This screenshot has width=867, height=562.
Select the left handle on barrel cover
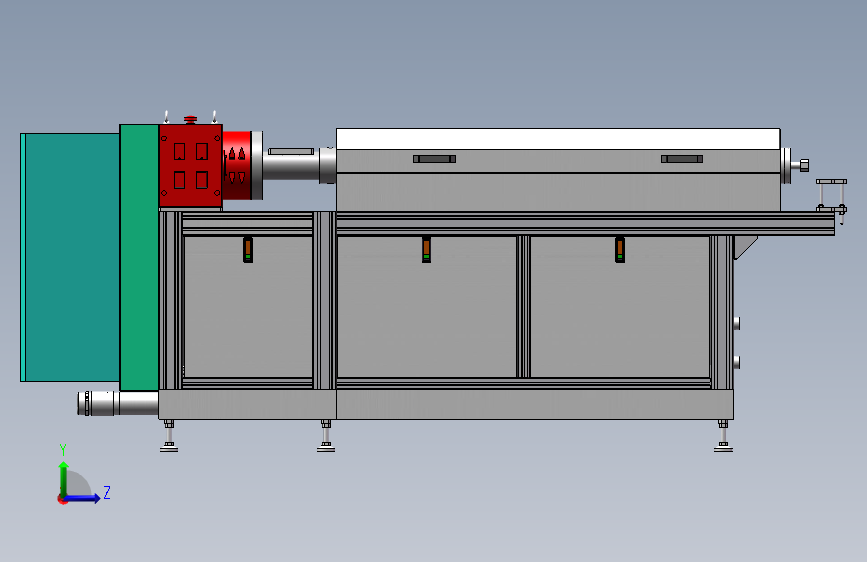point(435,159)
